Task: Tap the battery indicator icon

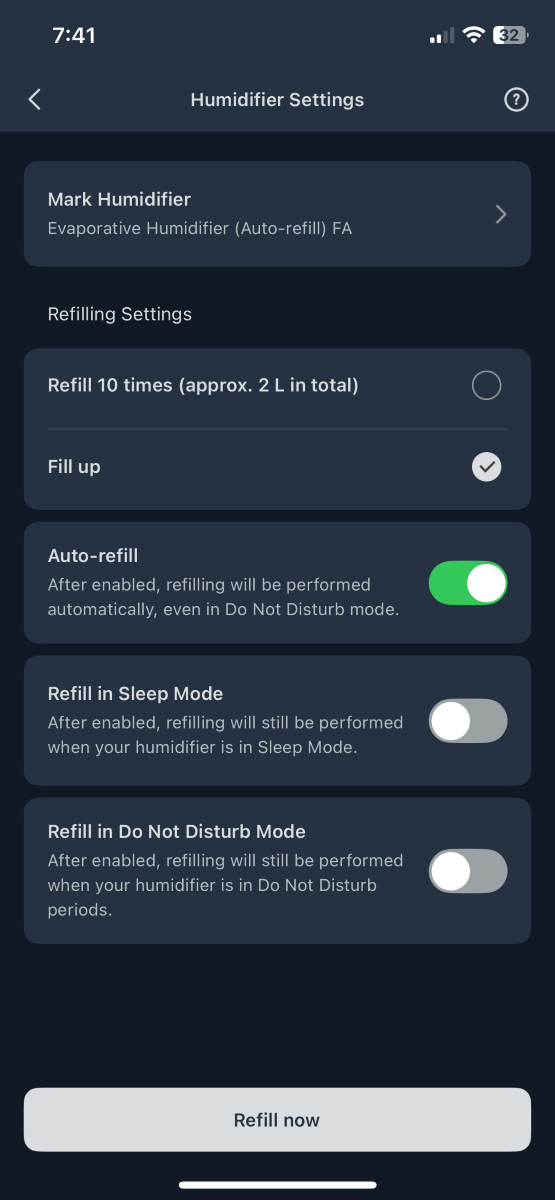Action: 510,35
